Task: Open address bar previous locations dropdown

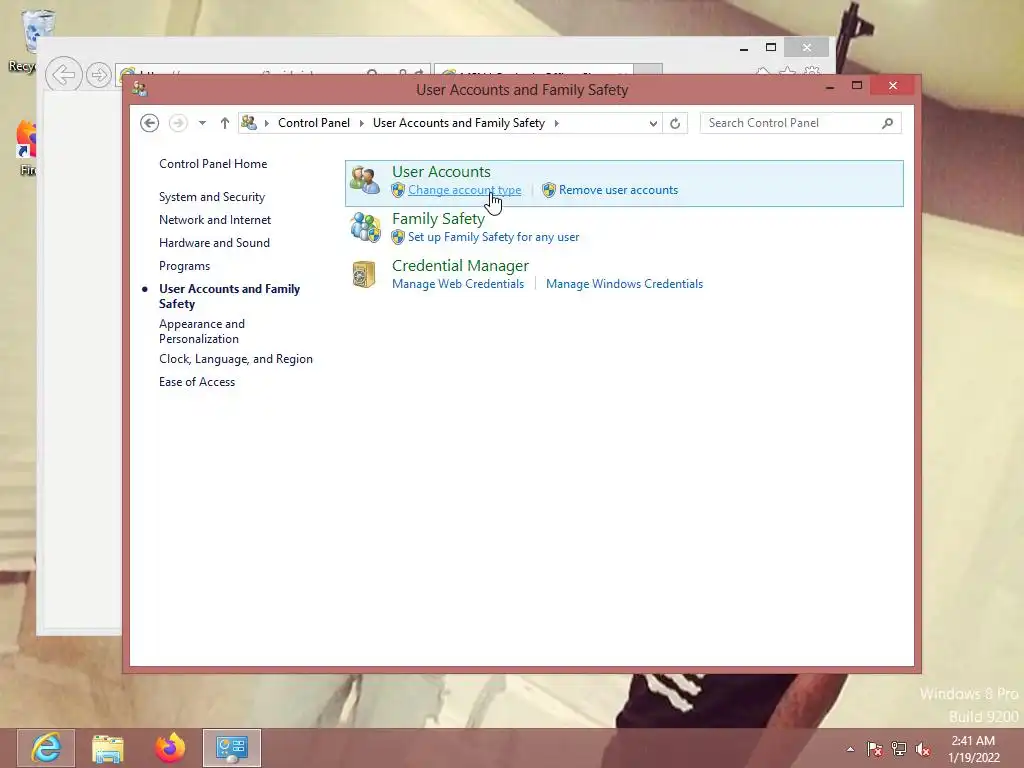Action: pyautogui.click(x=652, y=123)
